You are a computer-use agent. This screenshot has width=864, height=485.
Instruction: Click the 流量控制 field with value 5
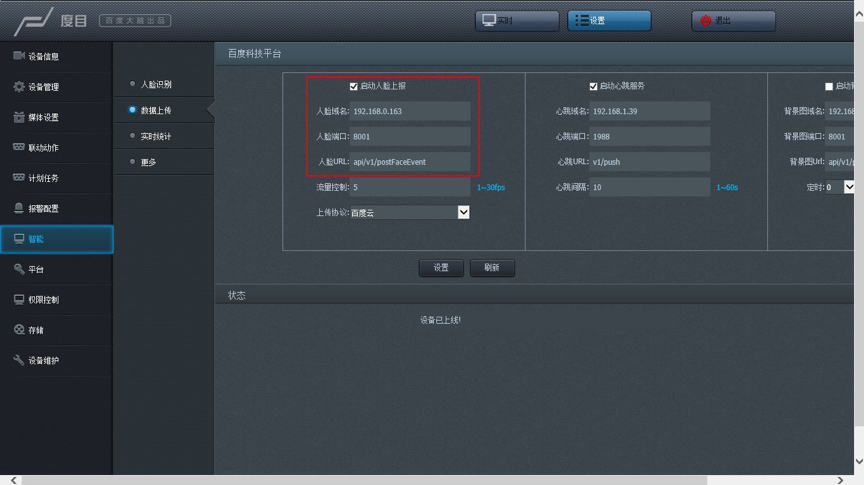409,187
